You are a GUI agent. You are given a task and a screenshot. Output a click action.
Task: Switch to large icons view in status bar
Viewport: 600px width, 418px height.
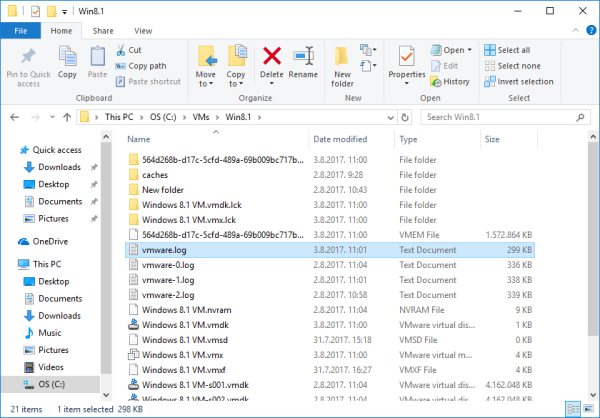click(587, 409)
